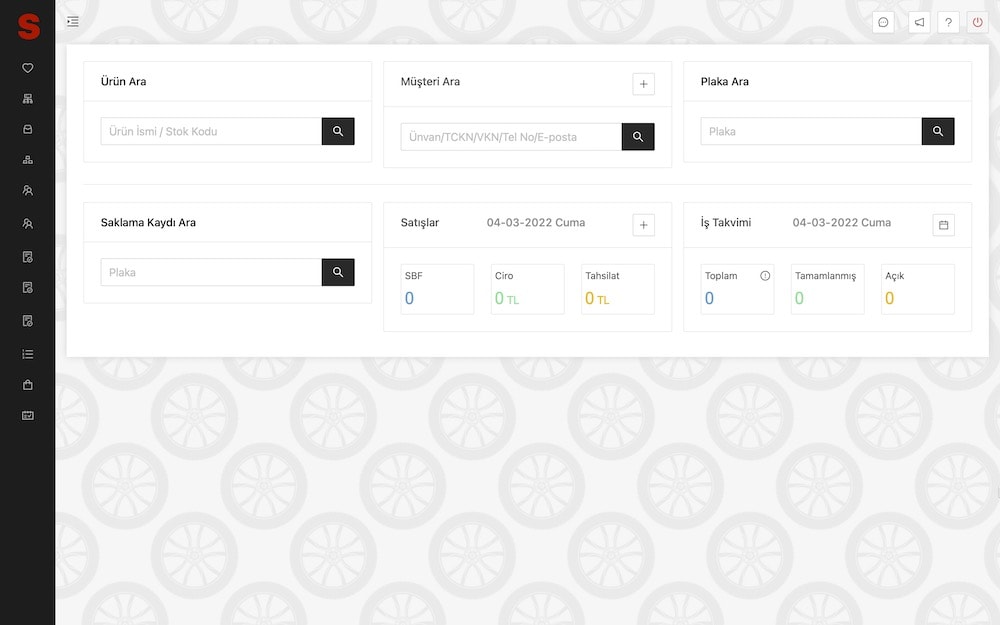Run the Saklama Kaydı Ara search
Screen dimensions: 1000x625
pyautogui.click(x=338, y=272)
